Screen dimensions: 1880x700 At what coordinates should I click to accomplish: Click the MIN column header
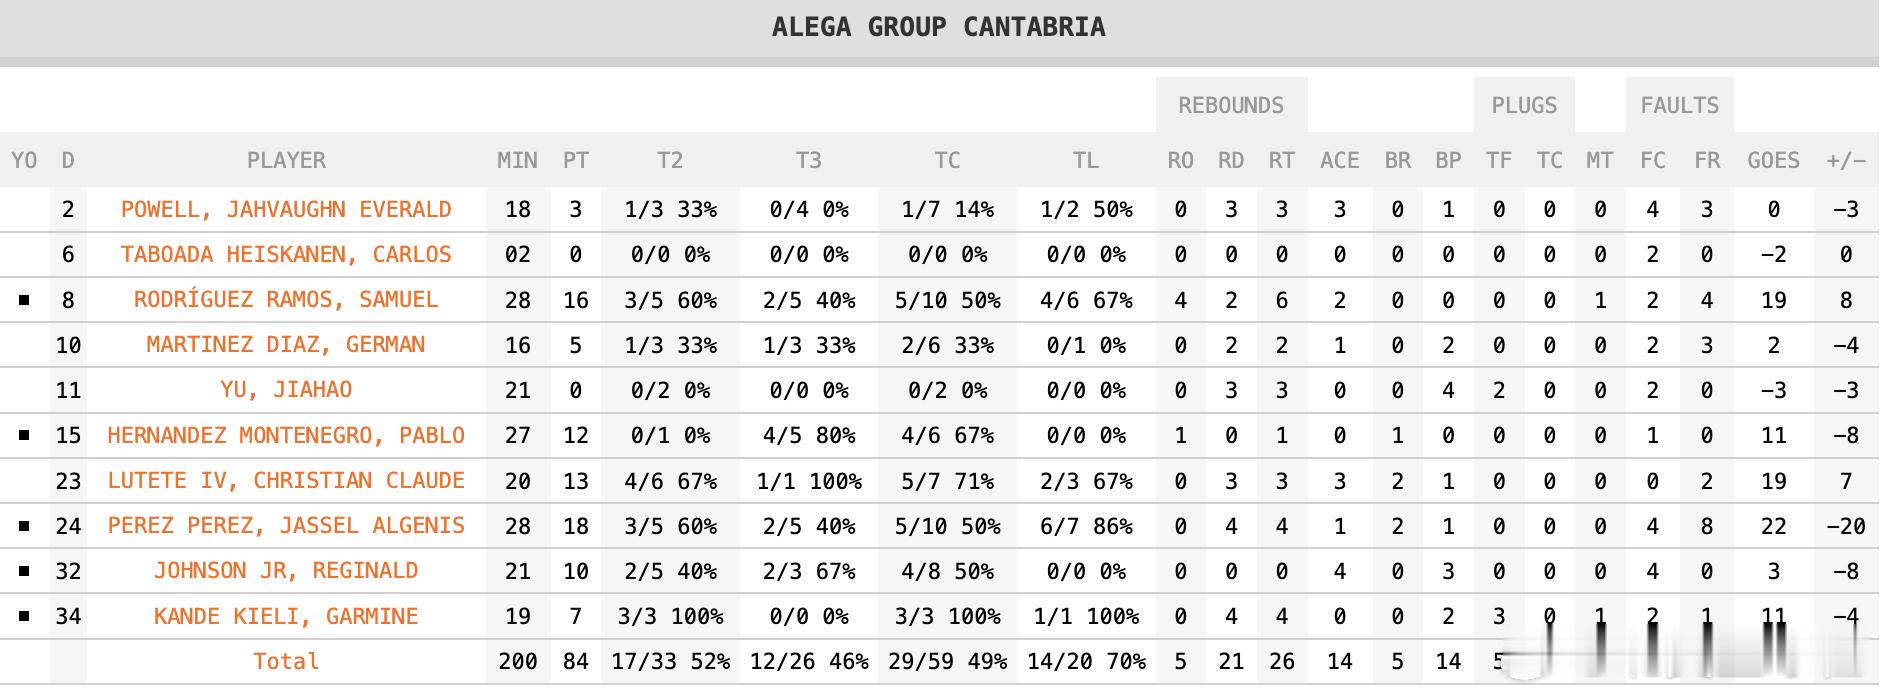click(x=517, y=161)
